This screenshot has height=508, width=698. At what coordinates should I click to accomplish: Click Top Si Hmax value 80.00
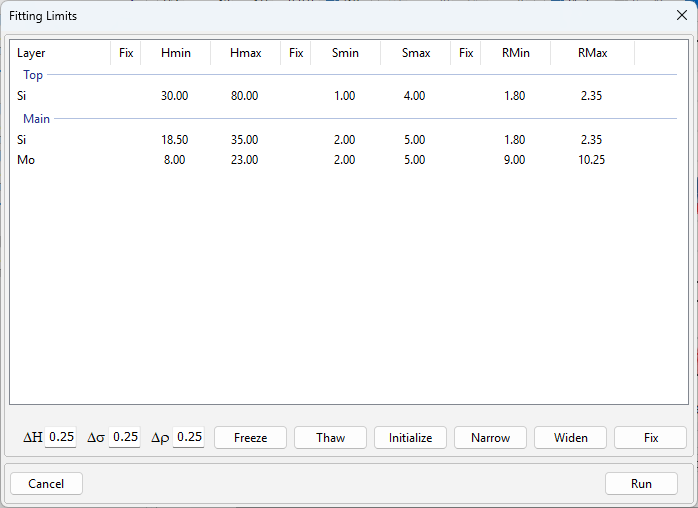(244, 96)
